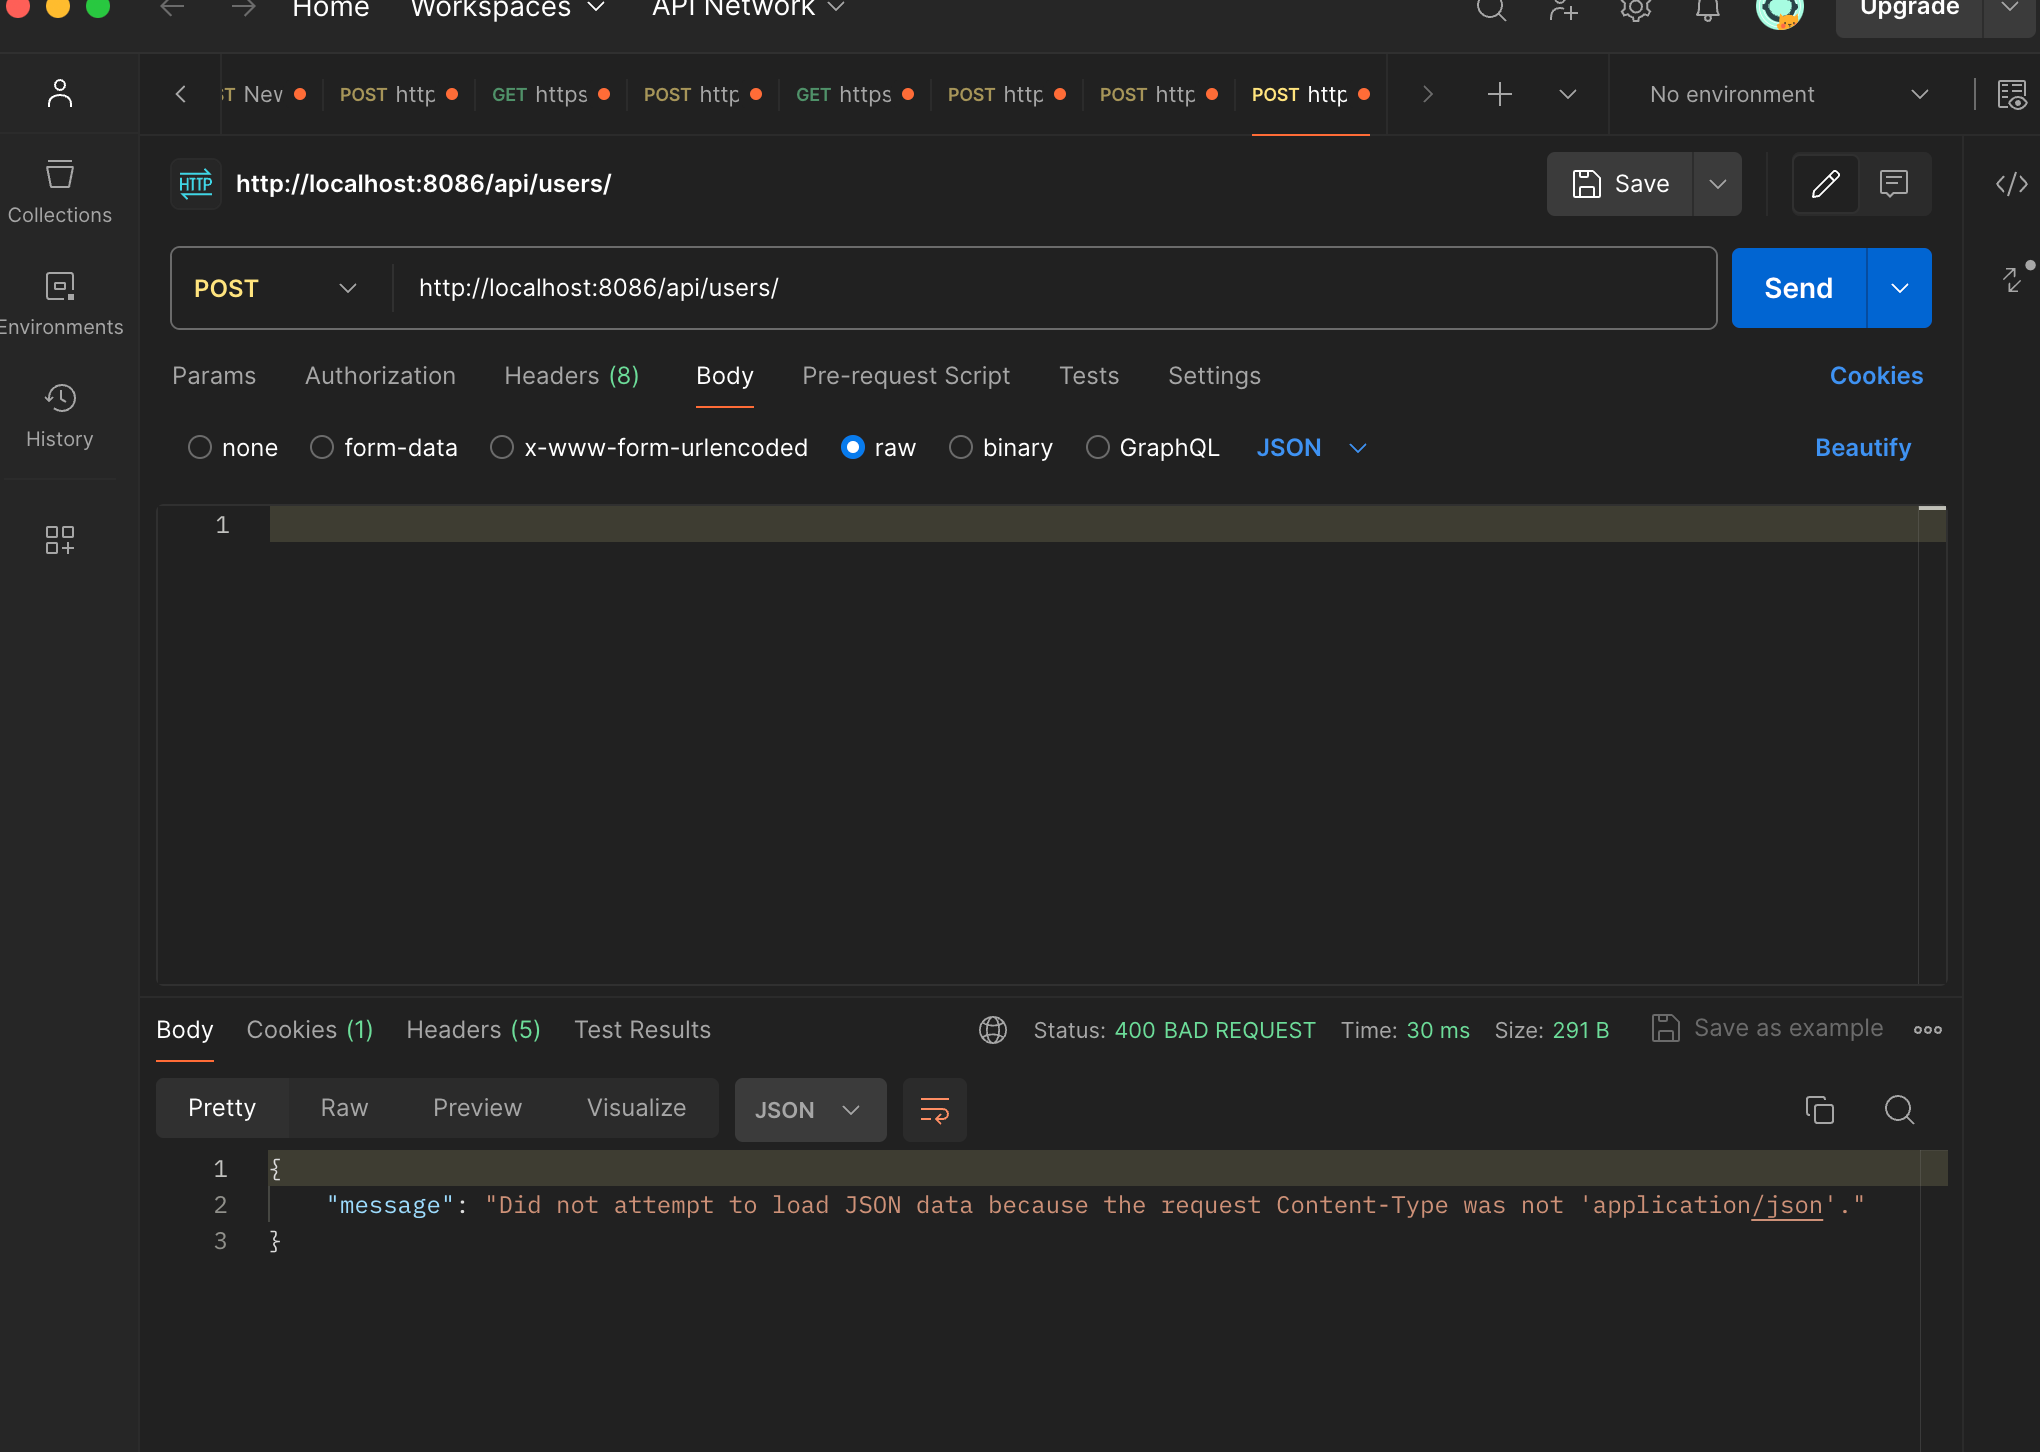Expand the Send button options arrow

tap(1899, 288)
